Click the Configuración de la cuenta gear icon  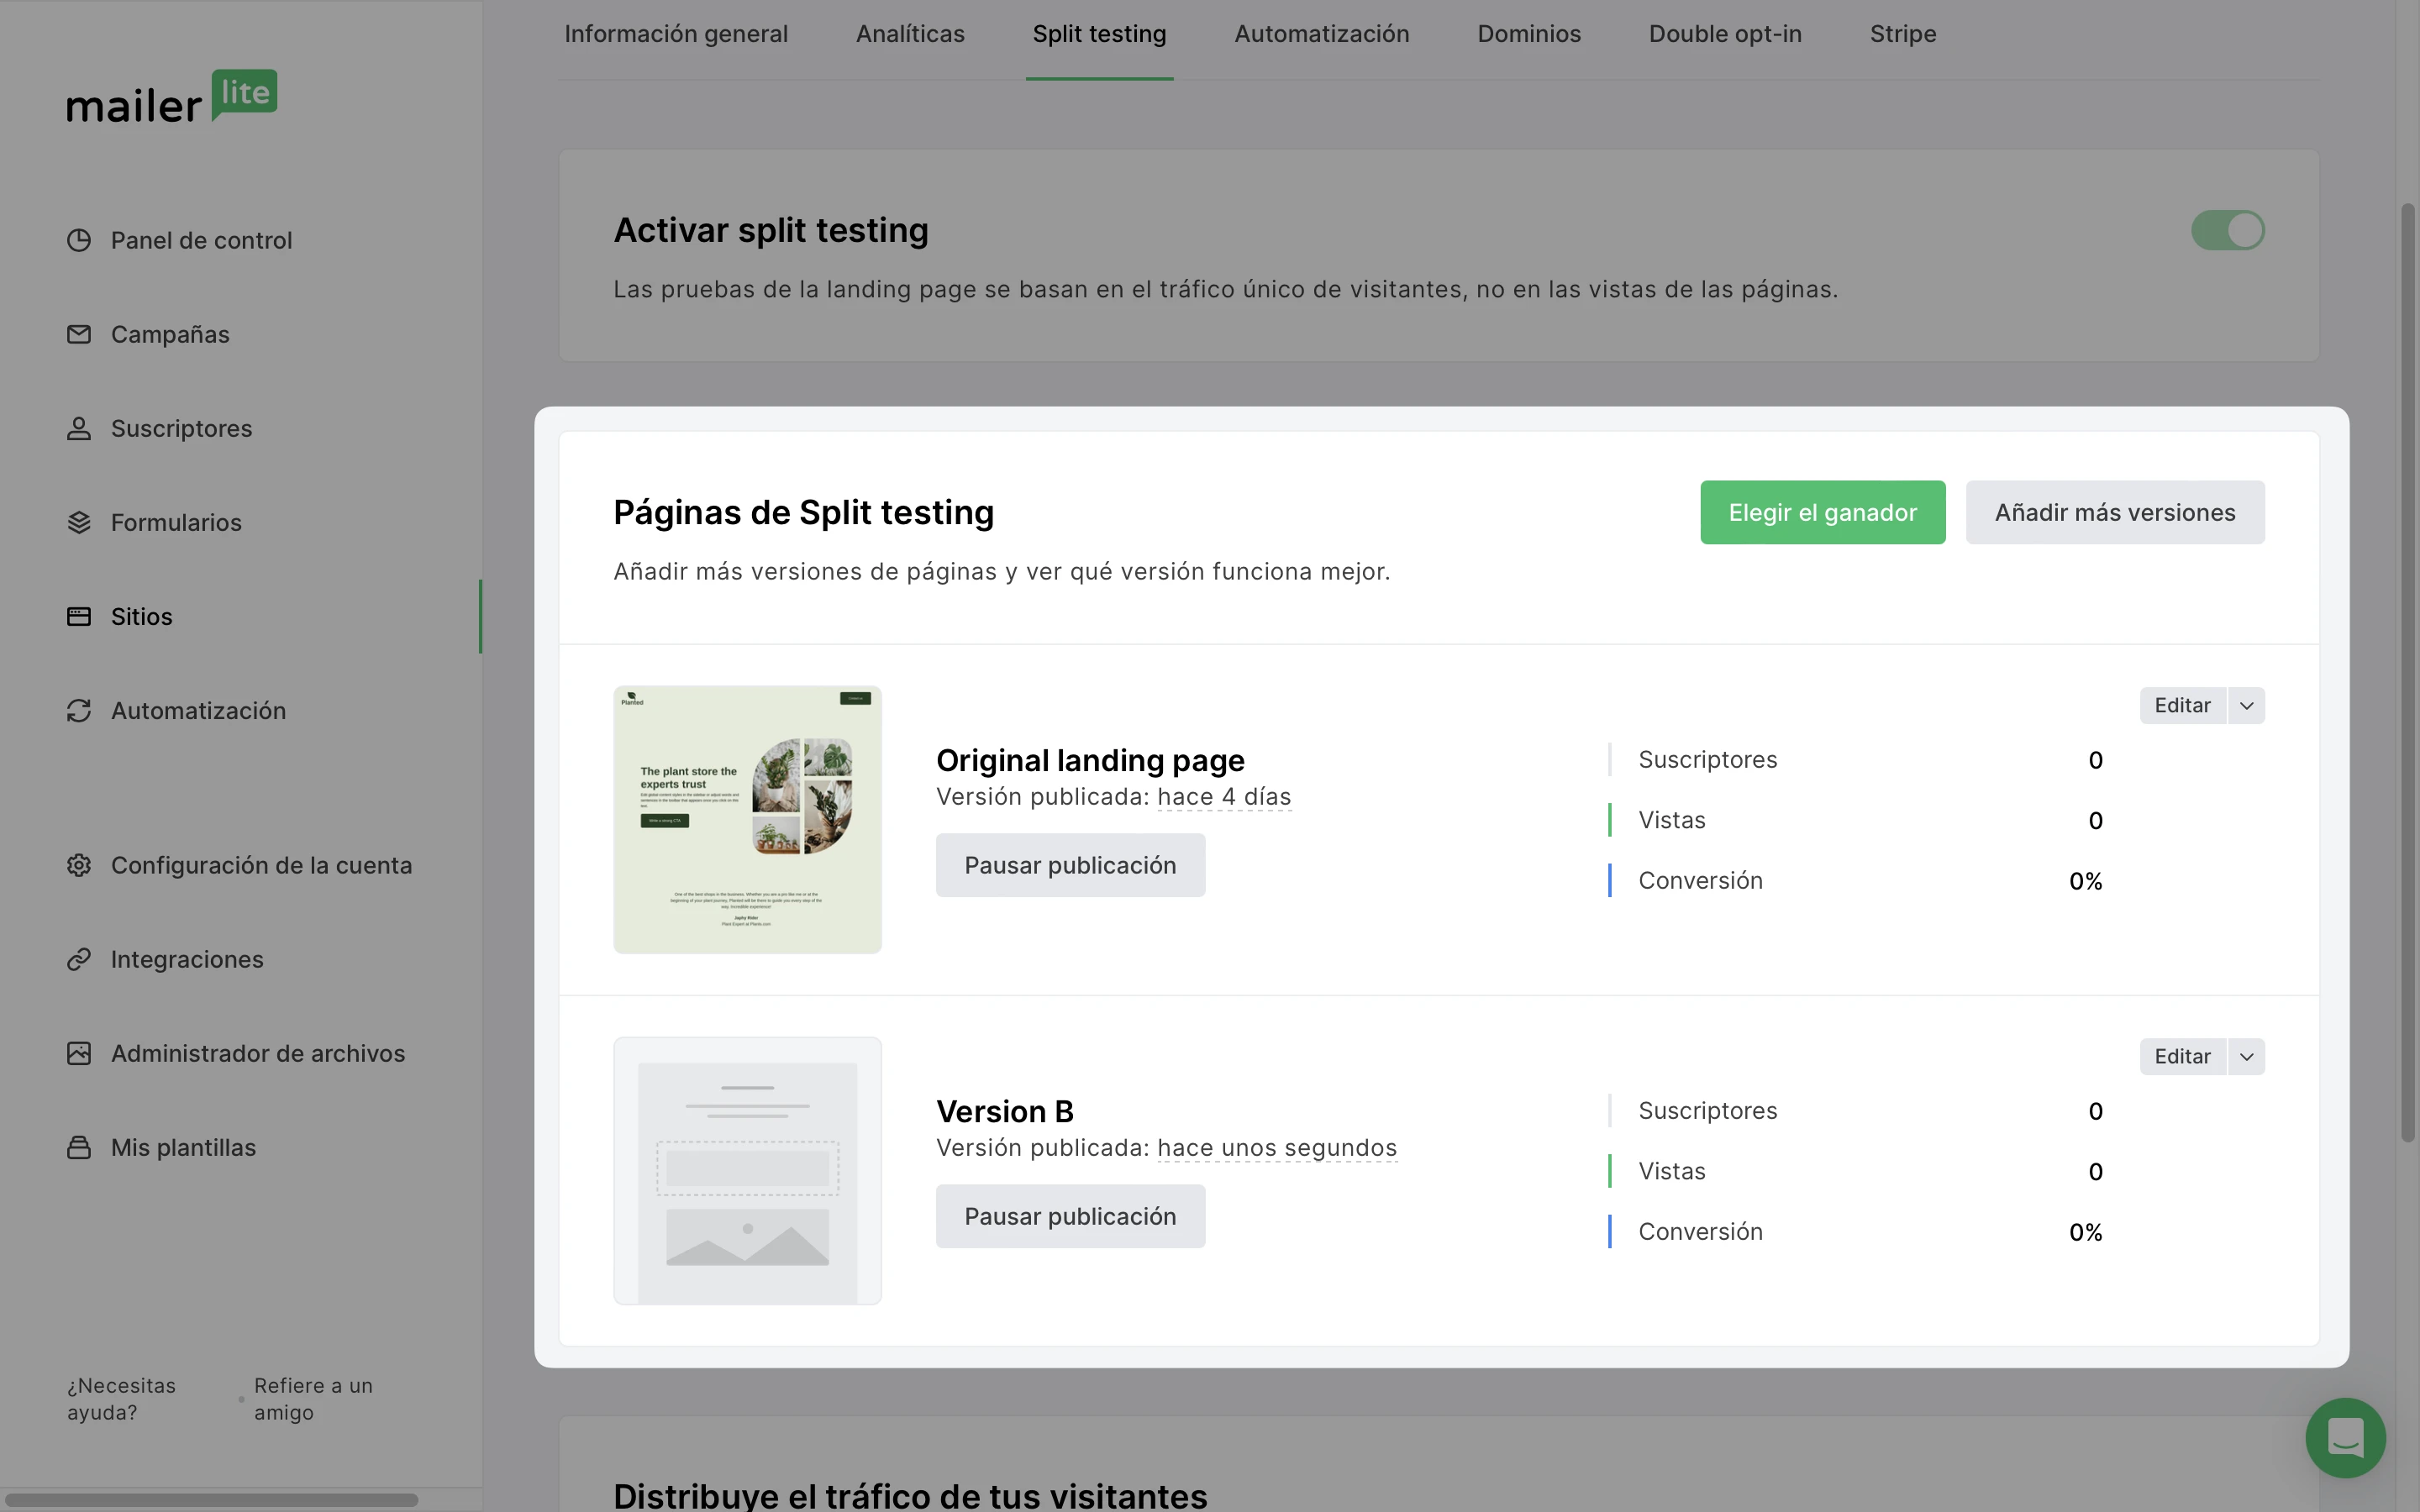79,865
